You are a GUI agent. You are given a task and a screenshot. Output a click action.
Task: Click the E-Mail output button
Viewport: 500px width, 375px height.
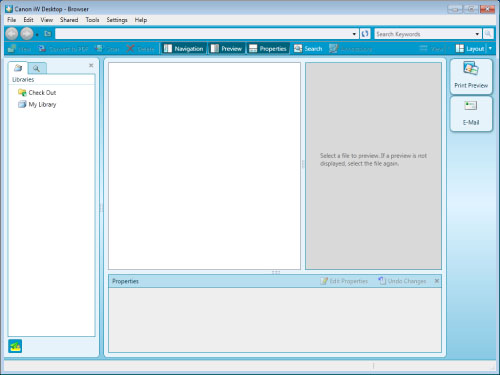[x=471, y=114]
